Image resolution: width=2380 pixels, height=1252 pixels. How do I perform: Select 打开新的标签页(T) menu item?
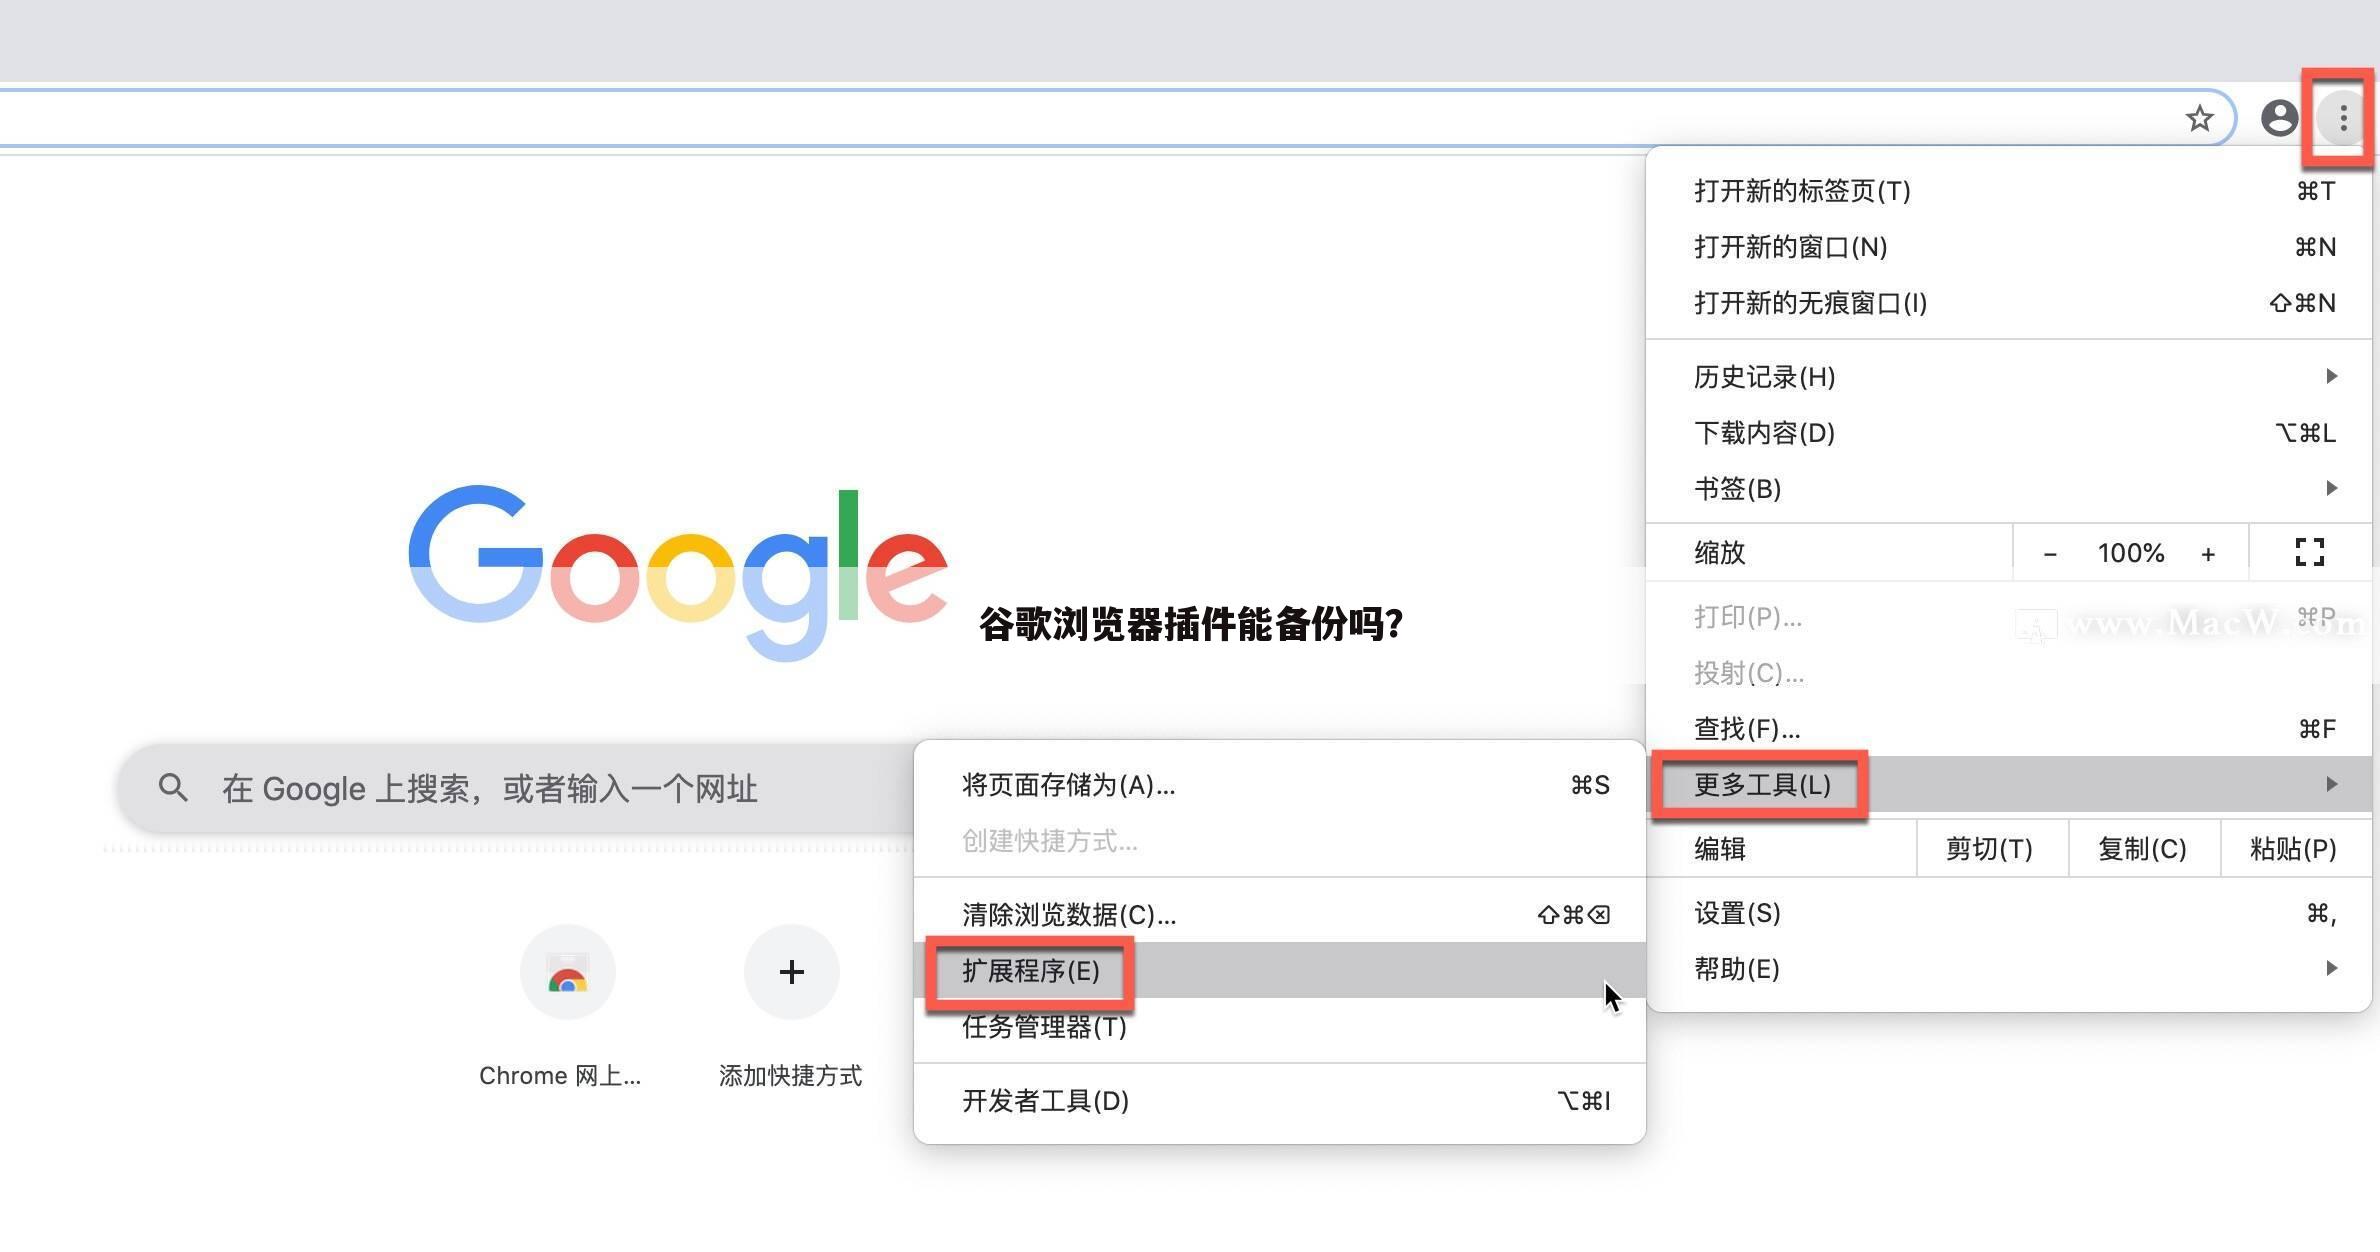[2009, 191]
